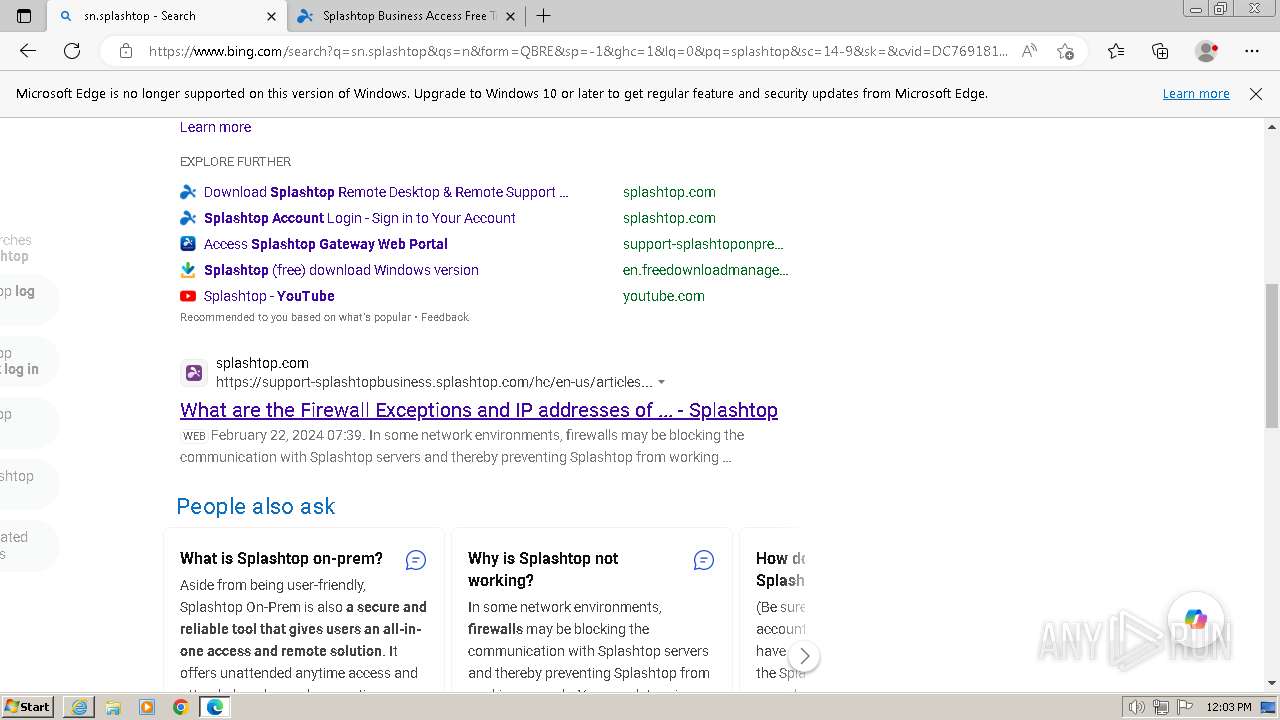The height and width of the screenshot is (720, 1280).
Task: Select Why is Splashtop not working? card
Action: [x=592, y=610]
